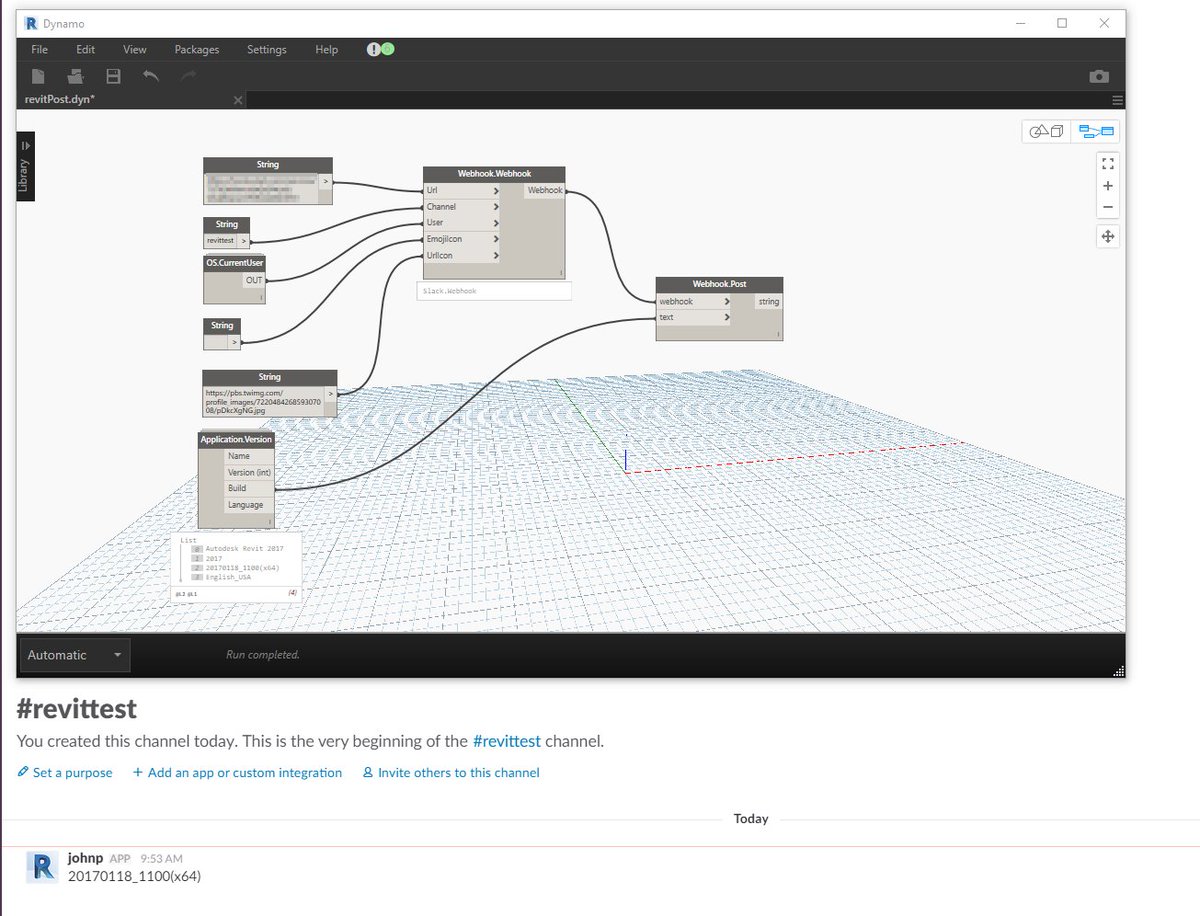1200x916 pixels.
Task: Open the Settings menu
Action: [x=267, y=49]
